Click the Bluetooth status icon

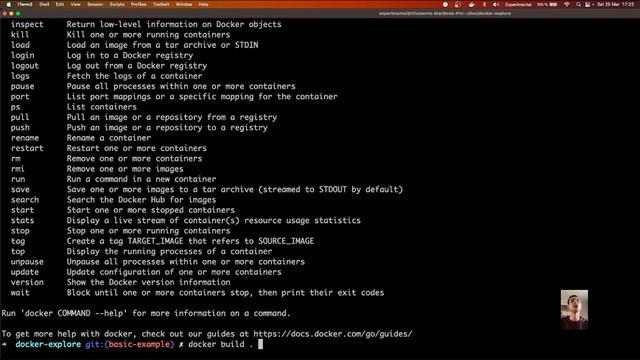tap(484, 4)
